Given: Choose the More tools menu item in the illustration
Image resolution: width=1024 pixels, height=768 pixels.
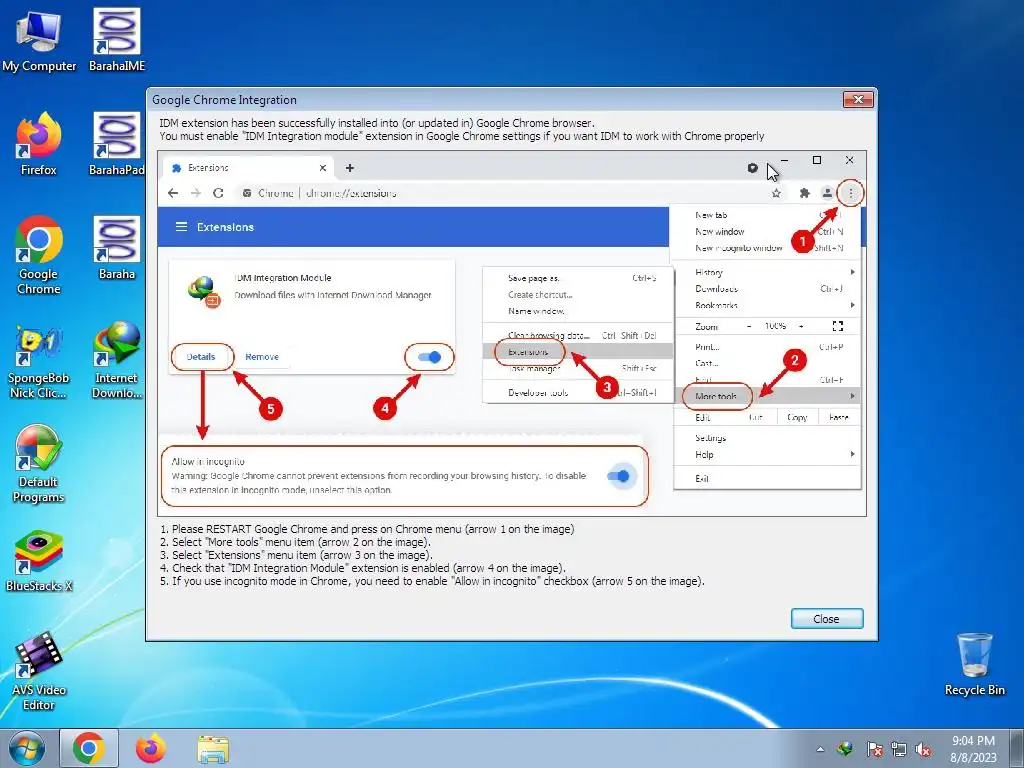Looking at the screenshot, I should tap(767, 396).
